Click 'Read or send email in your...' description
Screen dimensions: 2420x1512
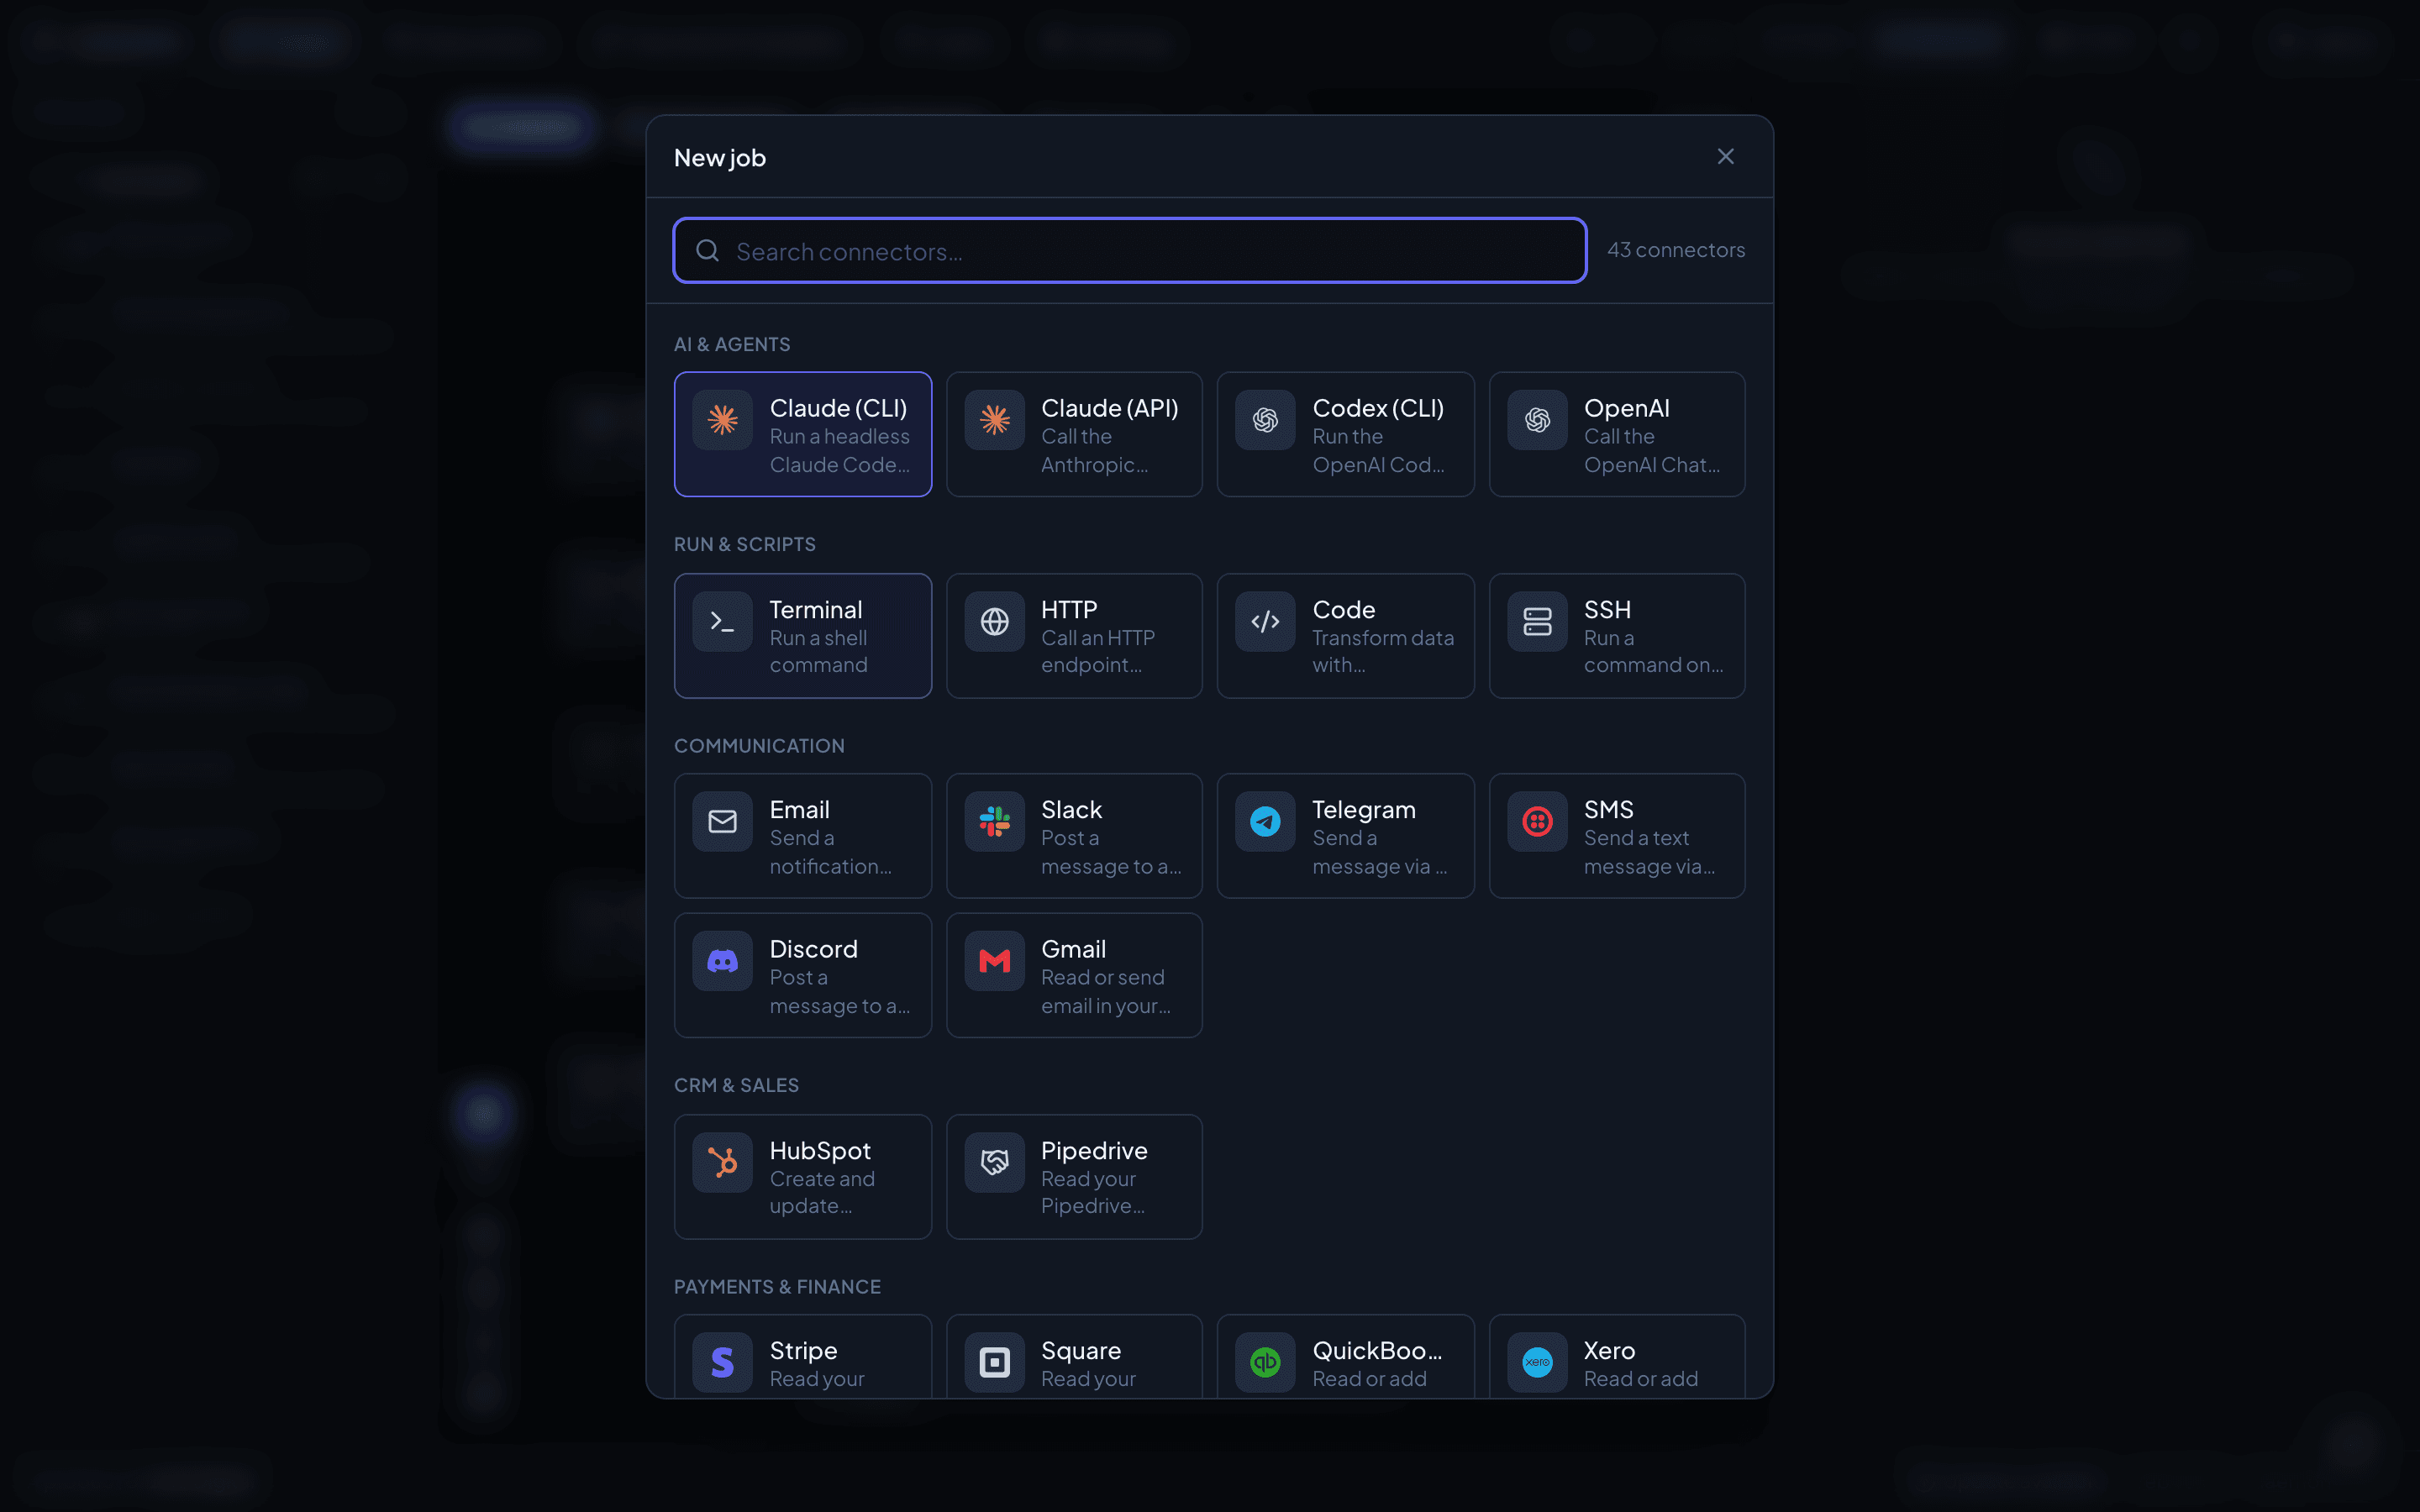[x=1105, y=991]
